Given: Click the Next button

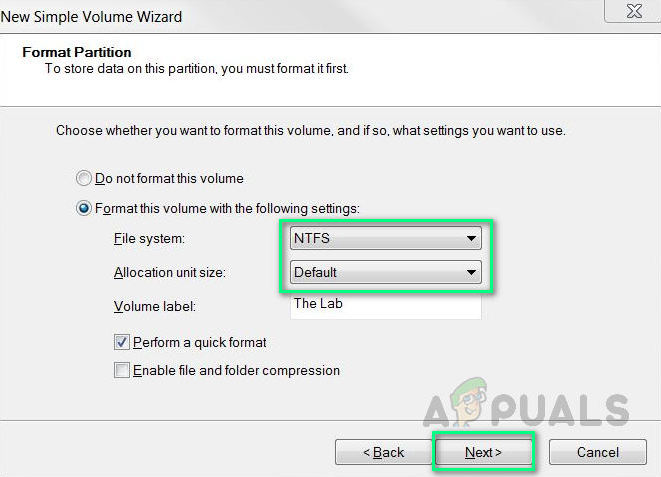Looking at the screenshot, I should [483, 452].
